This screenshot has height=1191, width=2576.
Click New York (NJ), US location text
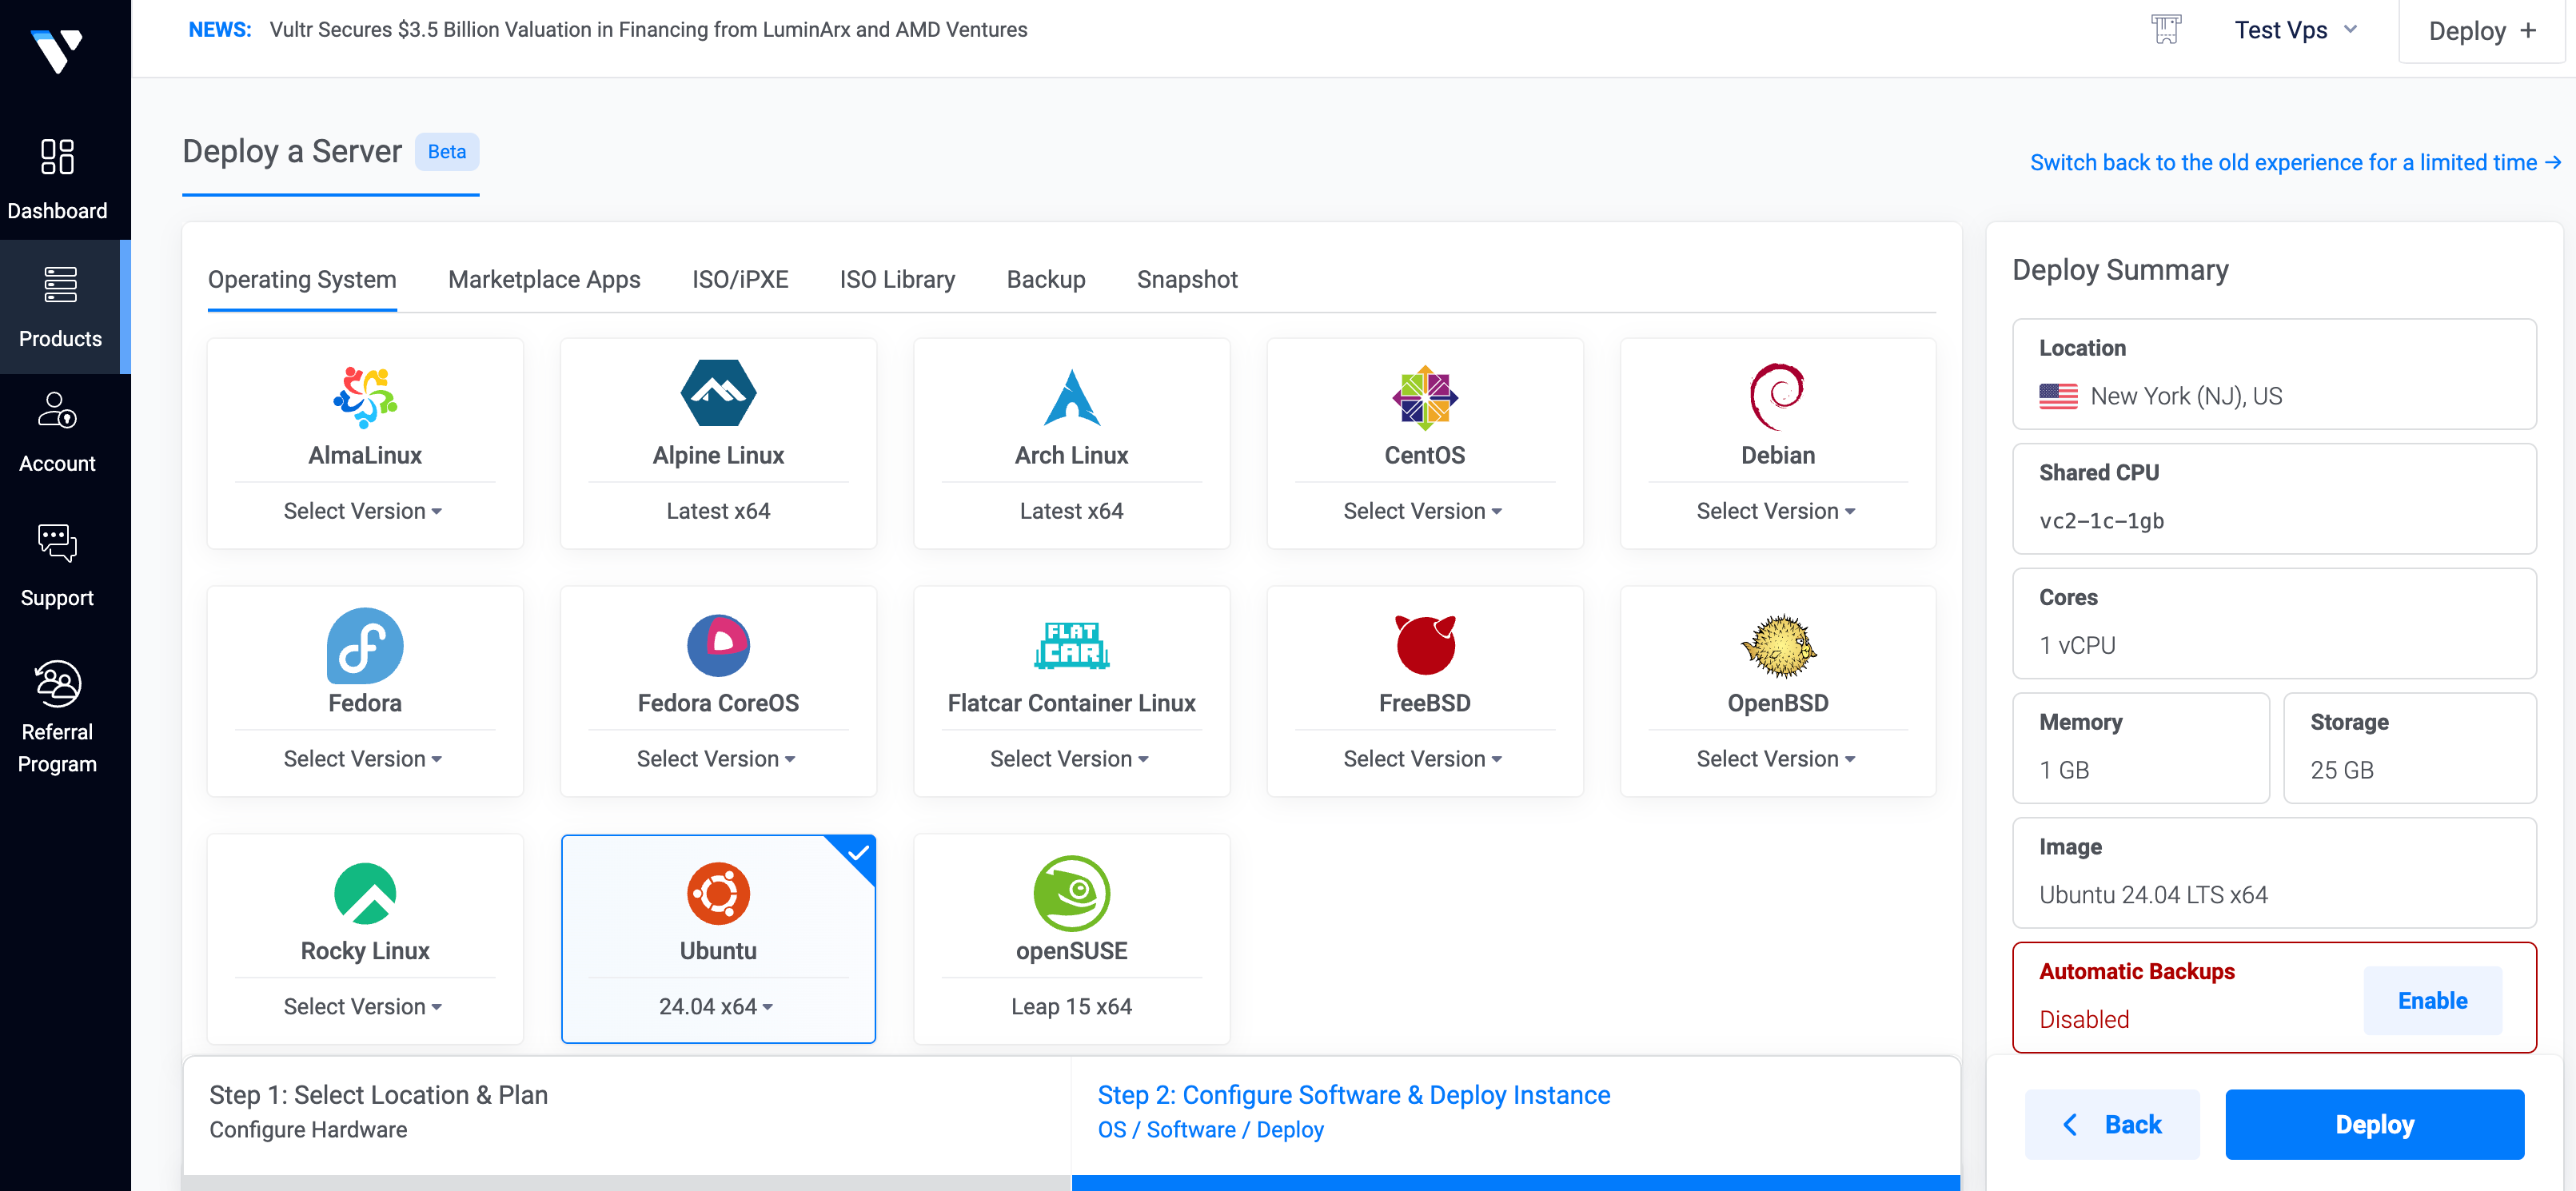pos(2186,396)
